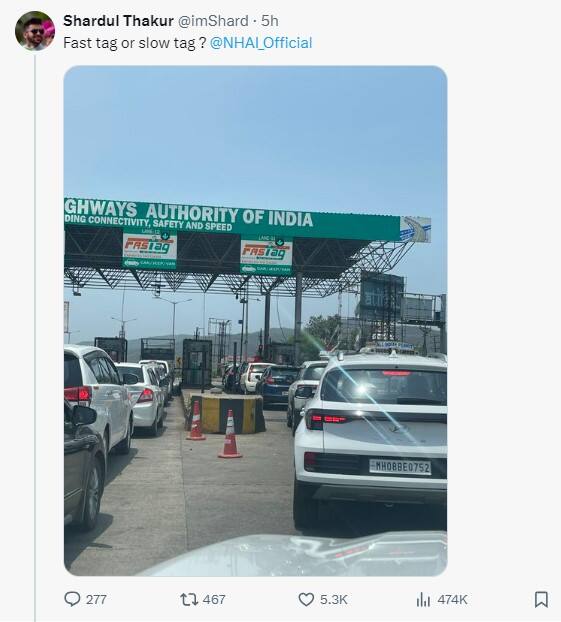Click the 467 retweets count

[214, 599]
